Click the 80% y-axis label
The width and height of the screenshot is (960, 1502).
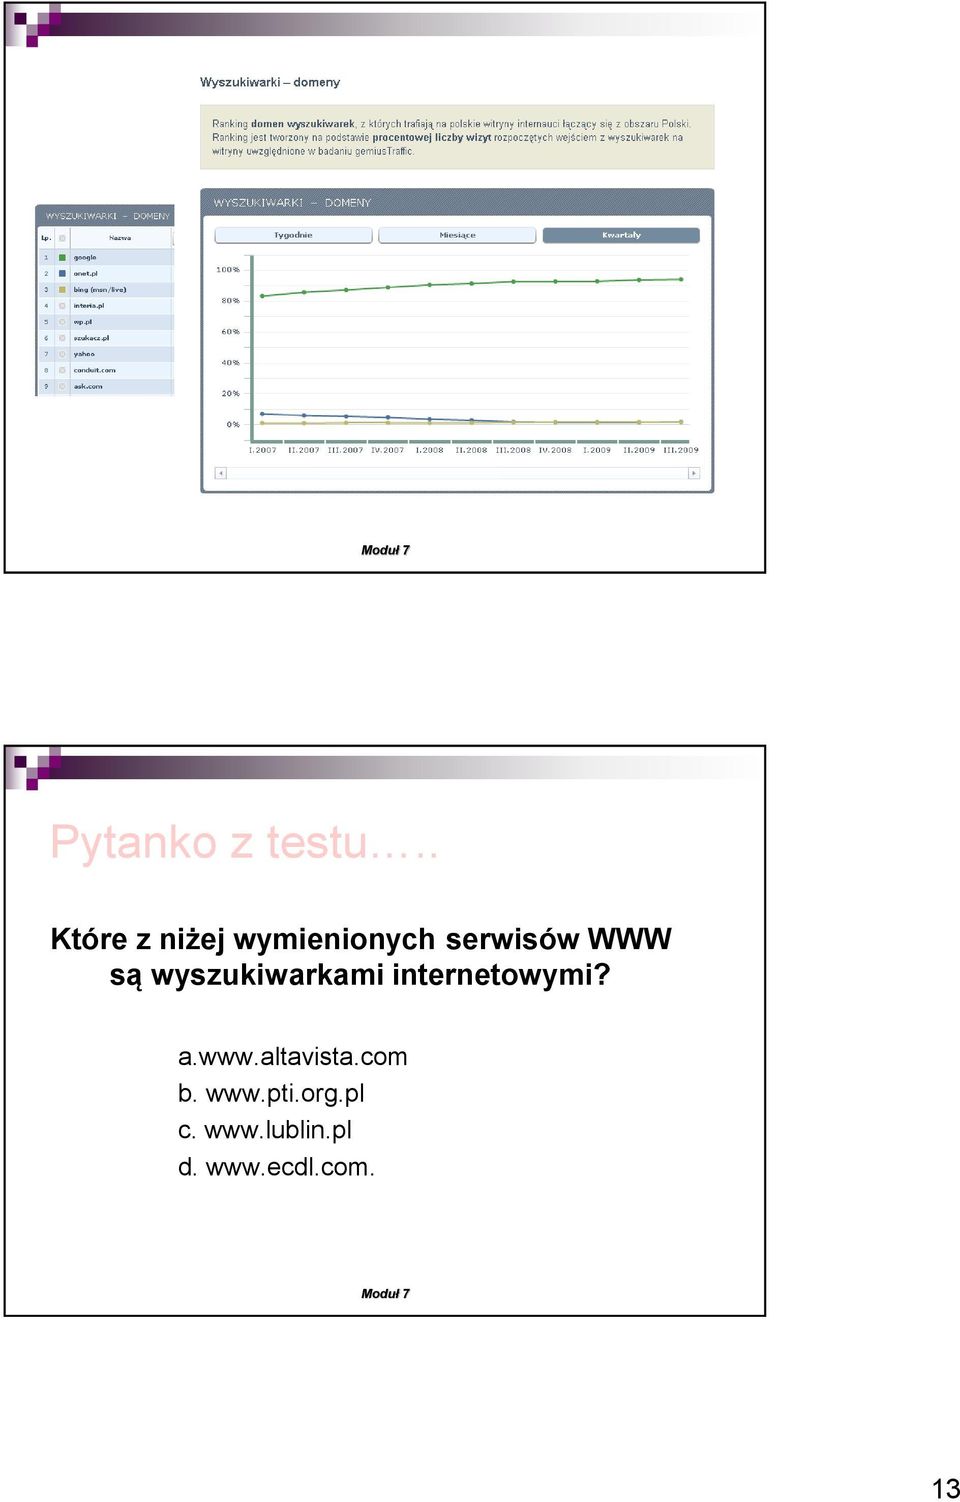click(230, 301)
